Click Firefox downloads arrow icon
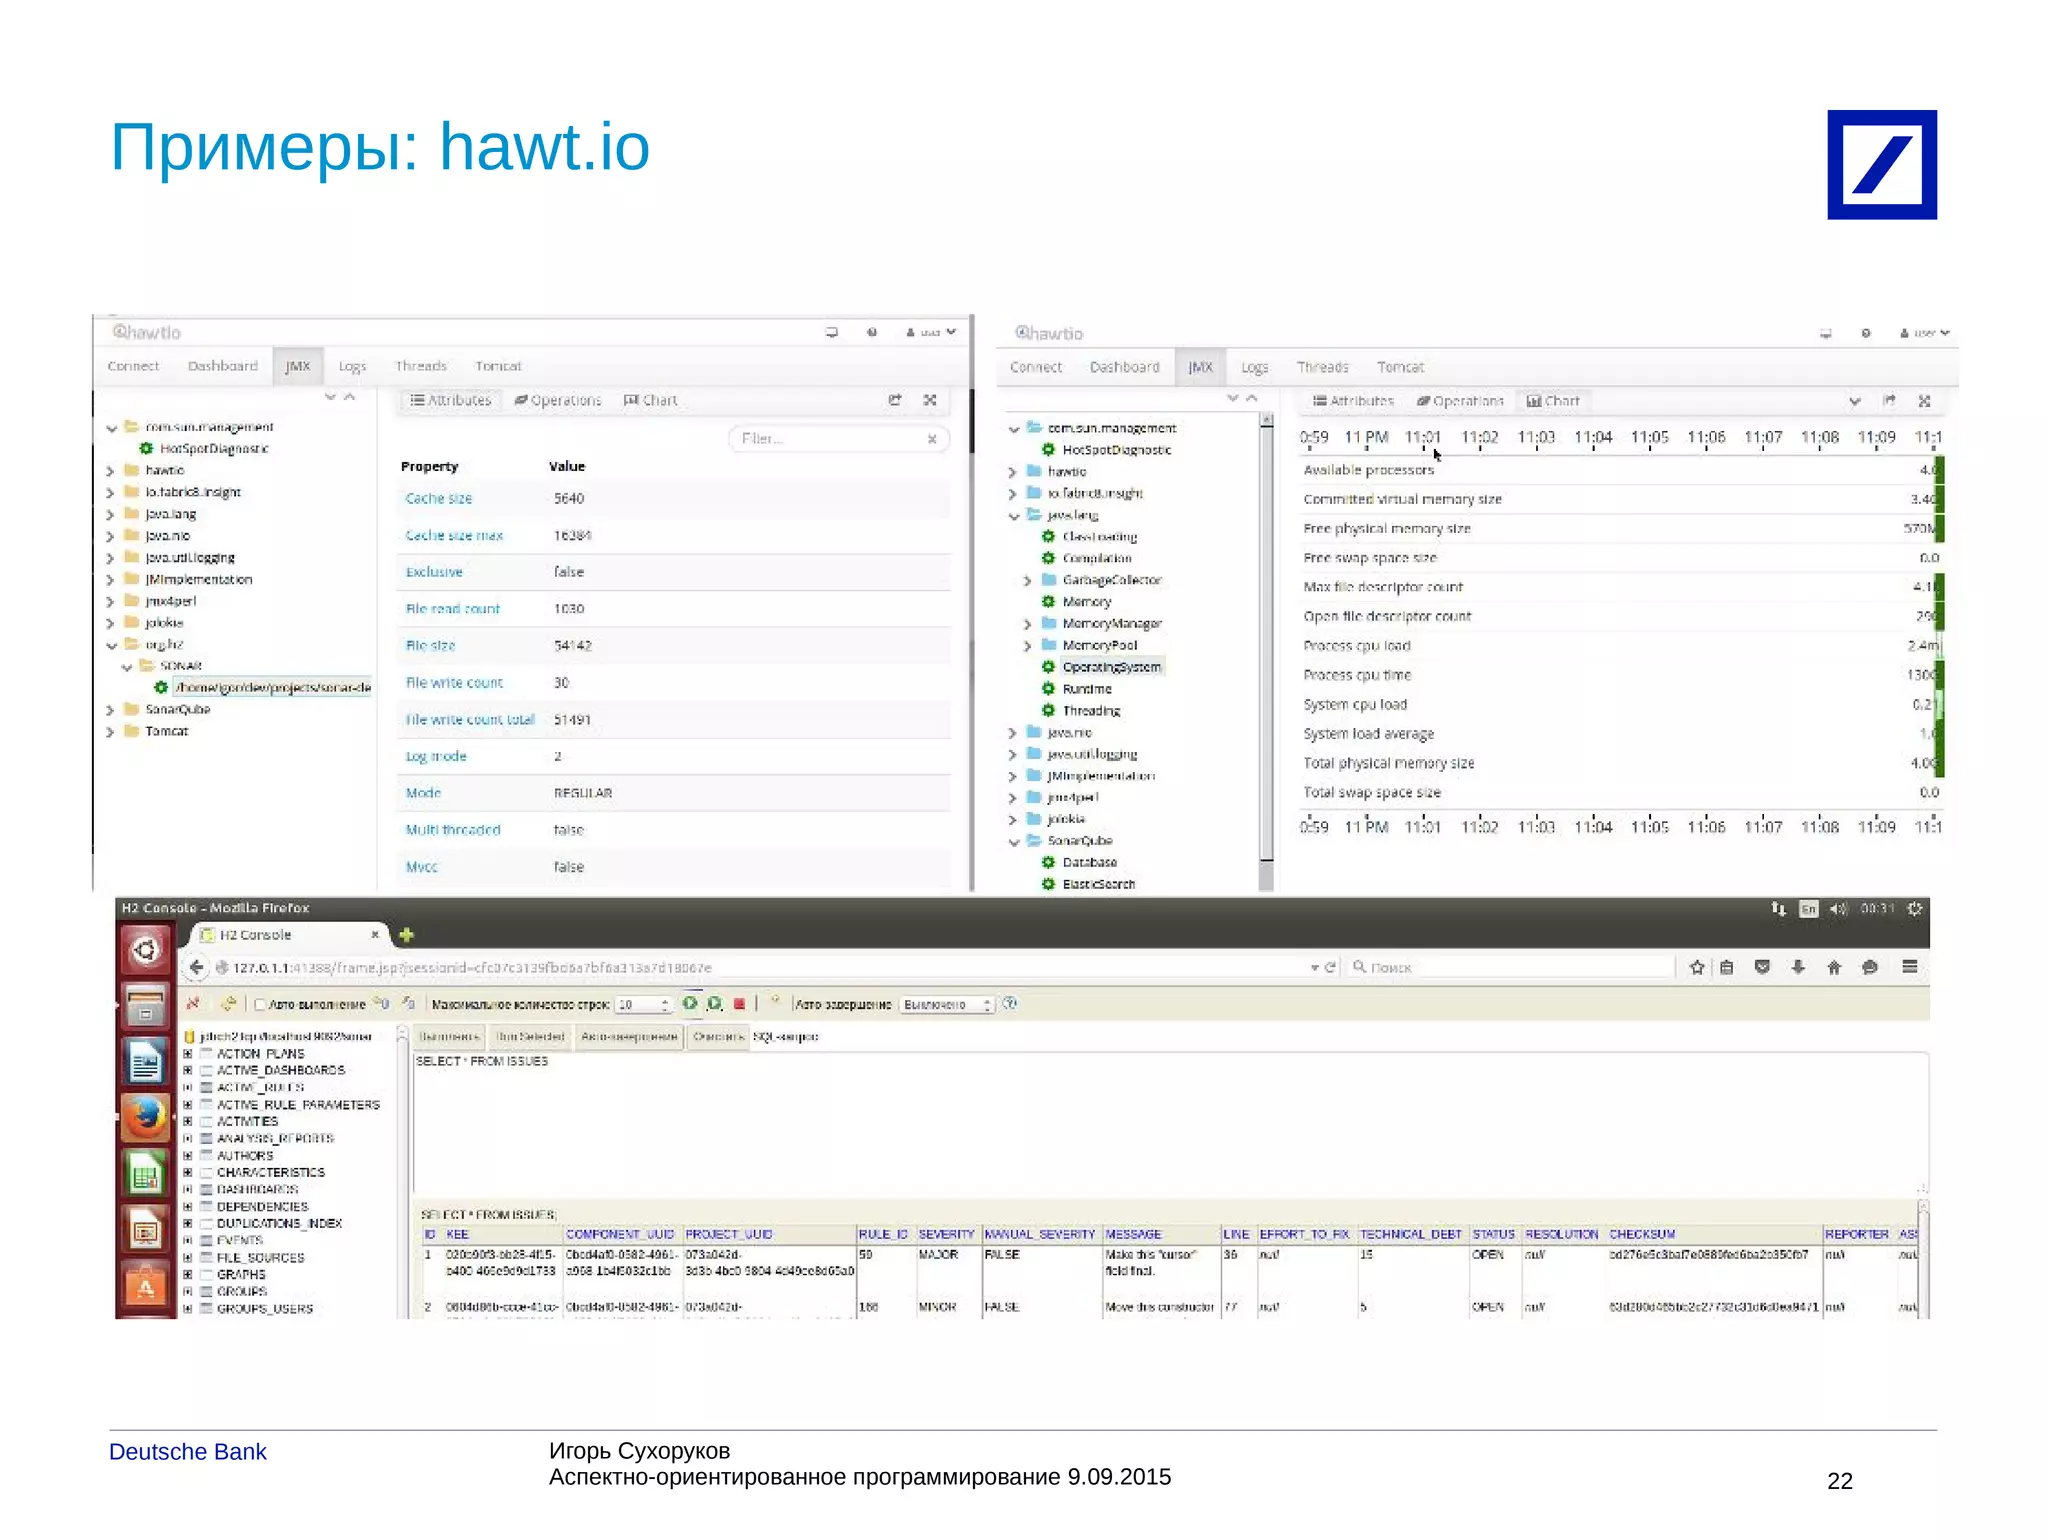Viewport: 2048px width, 1540px height. click(1797, 967)
